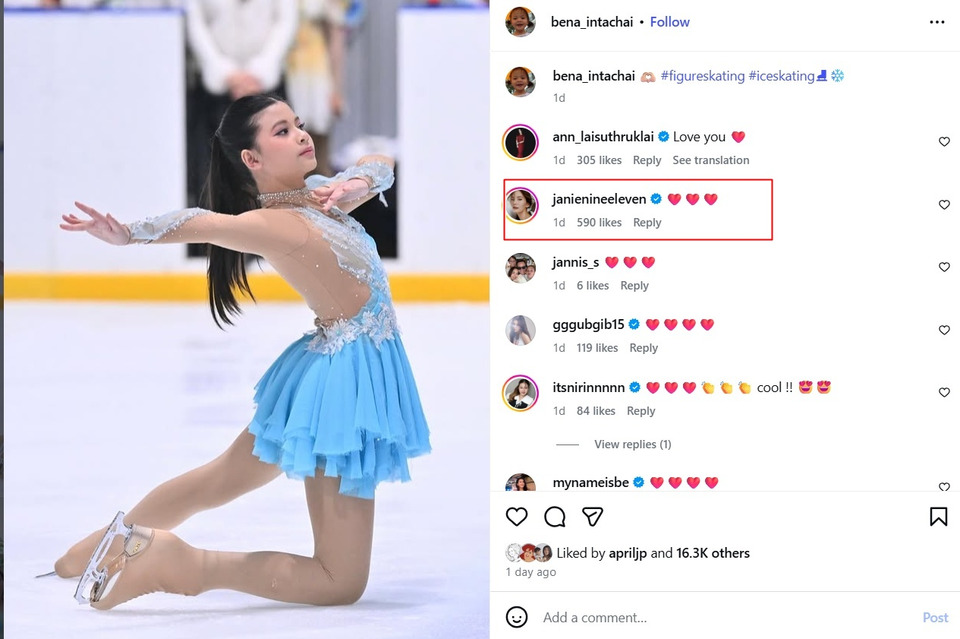Viewport: 960px width, 639px height.
Task: Open the 16.3K others likes list
Action: point(713,553)
